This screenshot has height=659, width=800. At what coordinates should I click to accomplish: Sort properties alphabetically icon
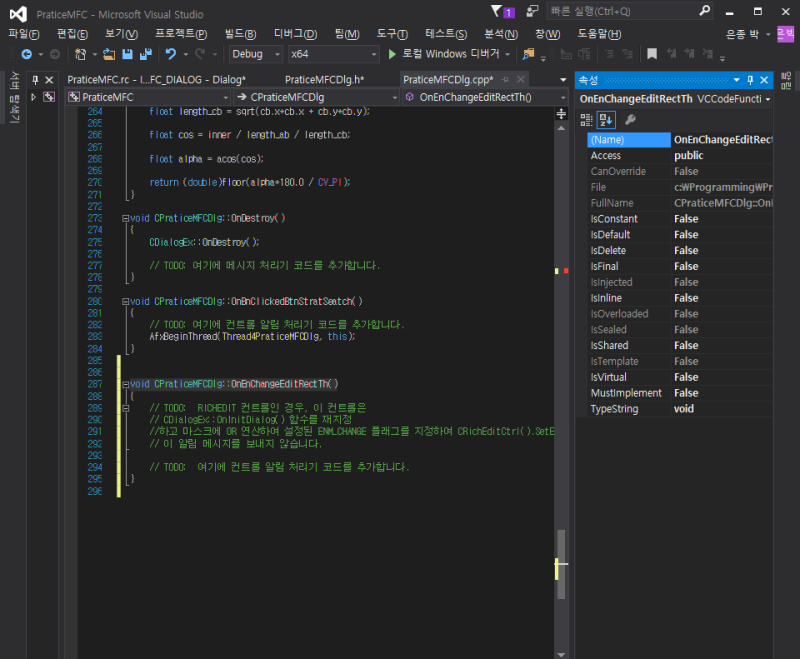click(x=606, y=120)
